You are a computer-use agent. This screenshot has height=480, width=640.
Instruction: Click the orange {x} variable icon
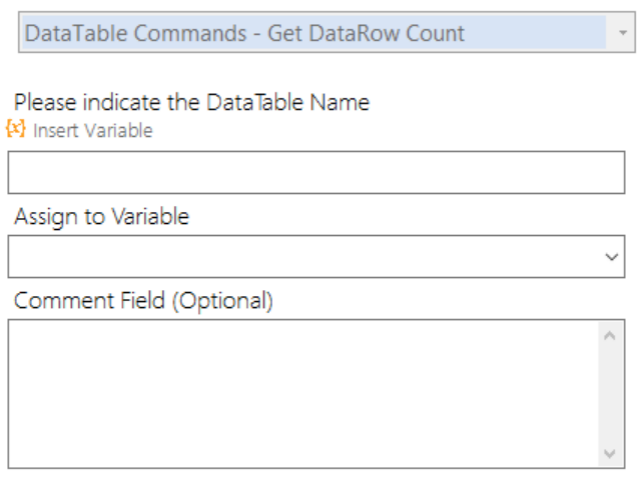coord(16,129)
